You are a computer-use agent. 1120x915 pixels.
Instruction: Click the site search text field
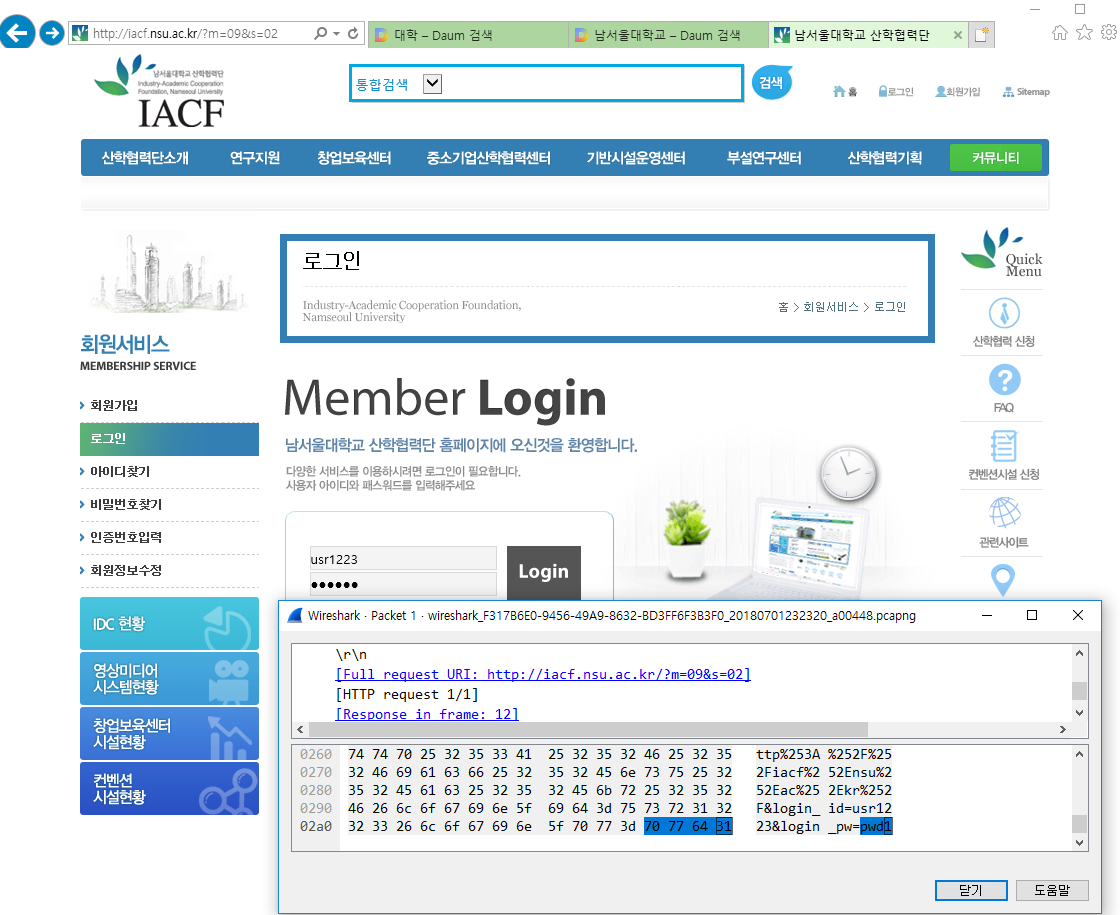point(591,84)
